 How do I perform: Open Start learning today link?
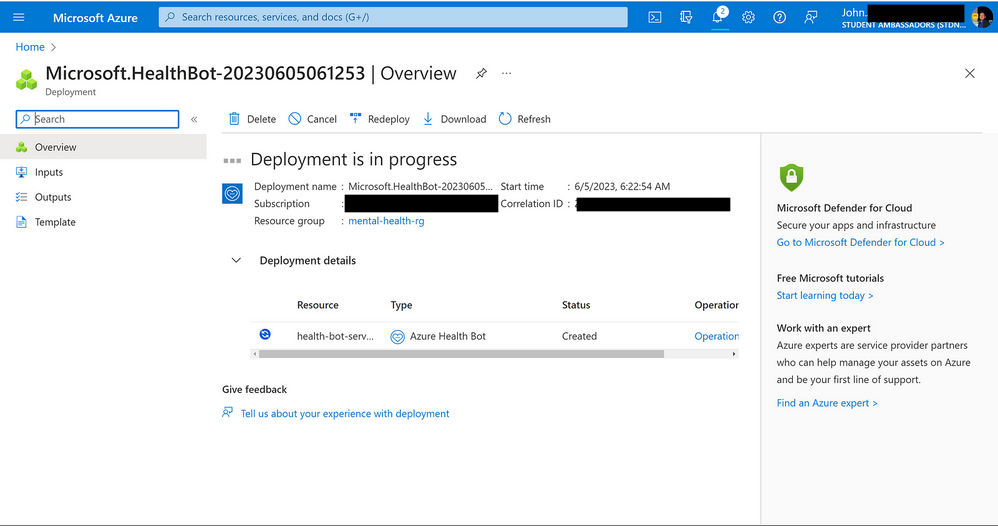[x=825, y=295]
